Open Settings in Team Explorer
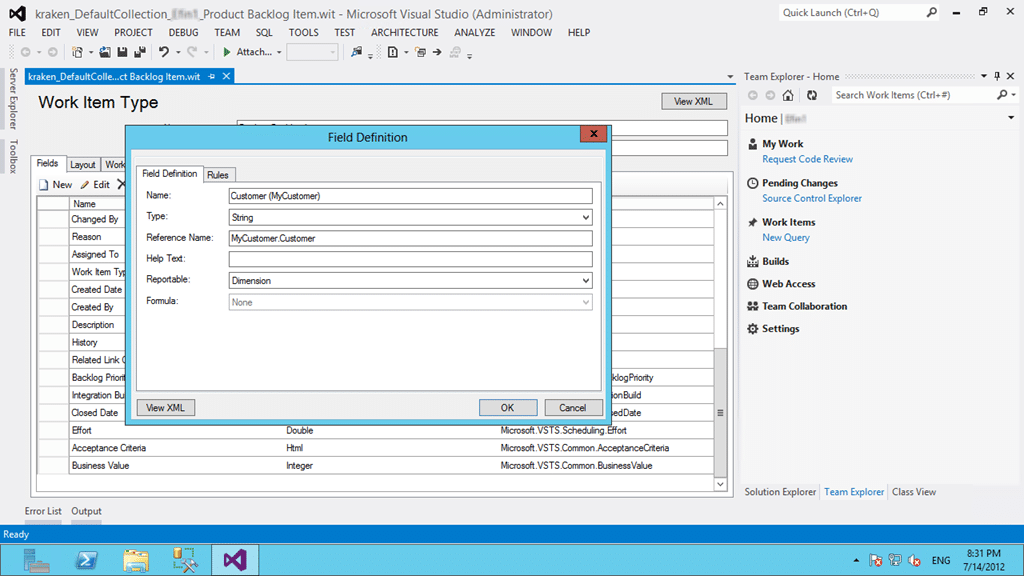 pos(780,328)
